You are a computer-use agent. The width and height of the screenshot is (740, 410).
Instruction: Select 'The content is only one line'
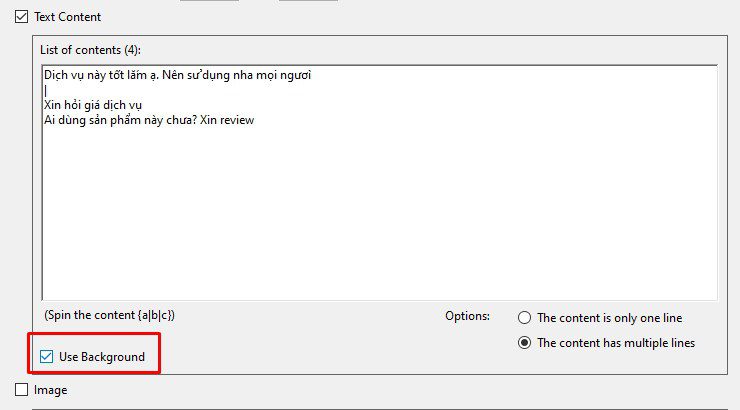tap(524, 318)
